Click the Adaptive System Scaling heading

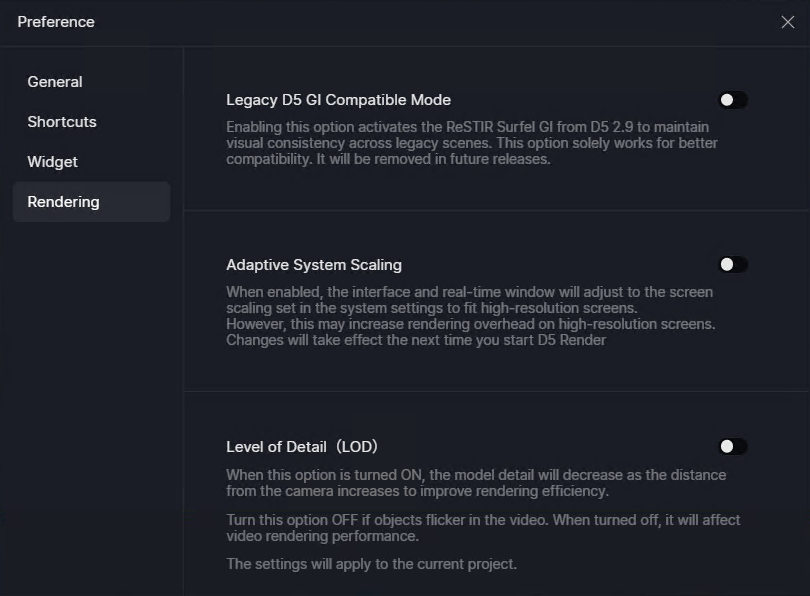coord(314,264)
